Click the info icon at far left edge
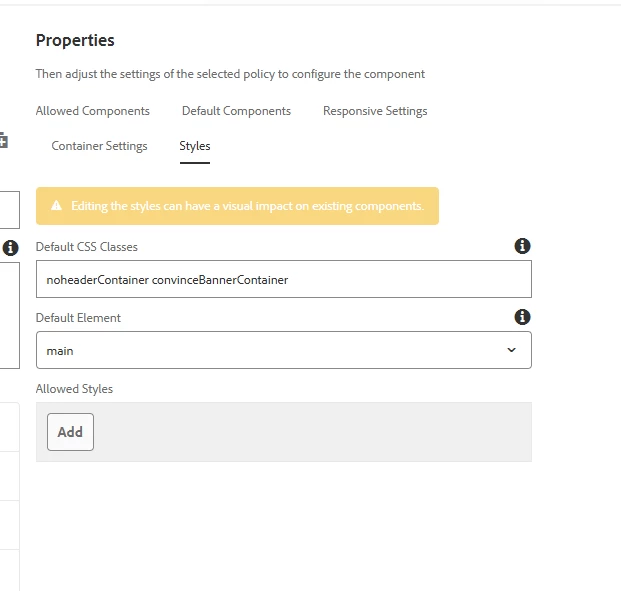This screenshot has height=591, width=621. 10,247
